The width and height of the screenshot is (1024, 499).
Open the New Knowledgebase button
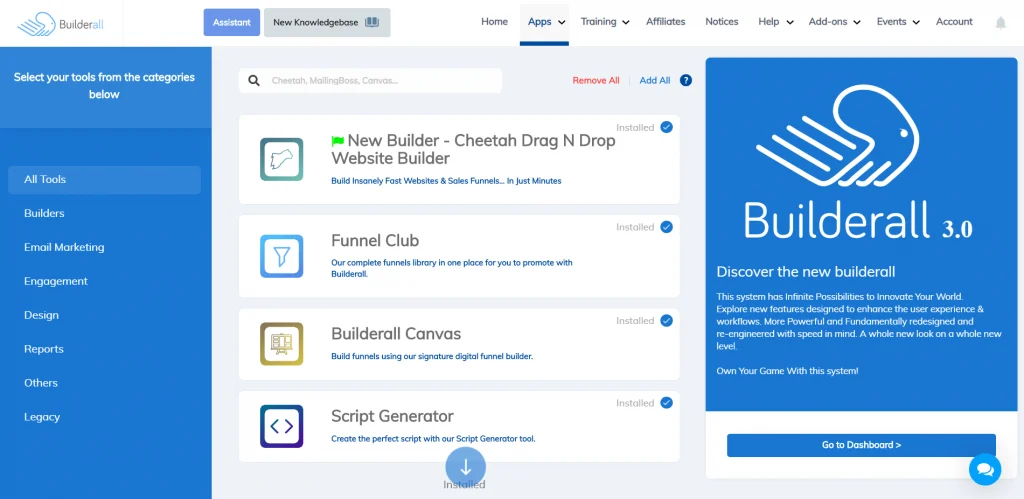pyautogui.click(x=326, y=22)
